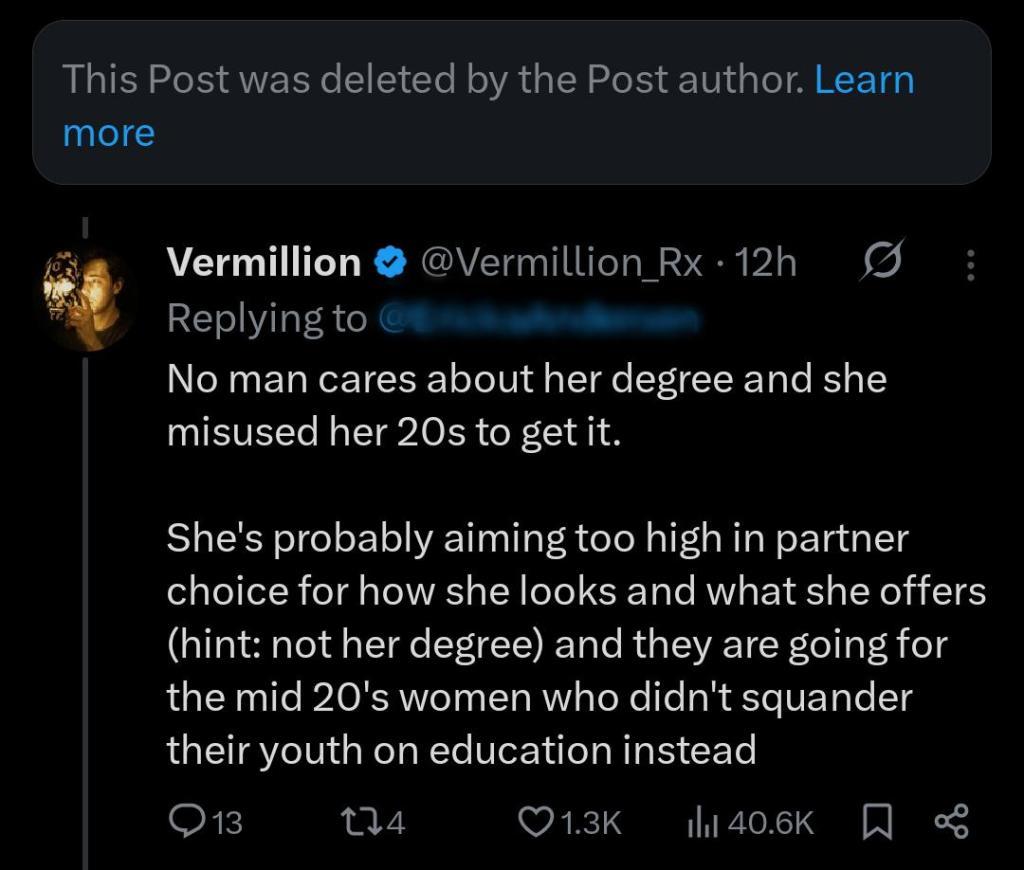The height and width of the screenshot is (870, 1024).
Task: Reply using the speech bubble icon
Action: point(186,822)
